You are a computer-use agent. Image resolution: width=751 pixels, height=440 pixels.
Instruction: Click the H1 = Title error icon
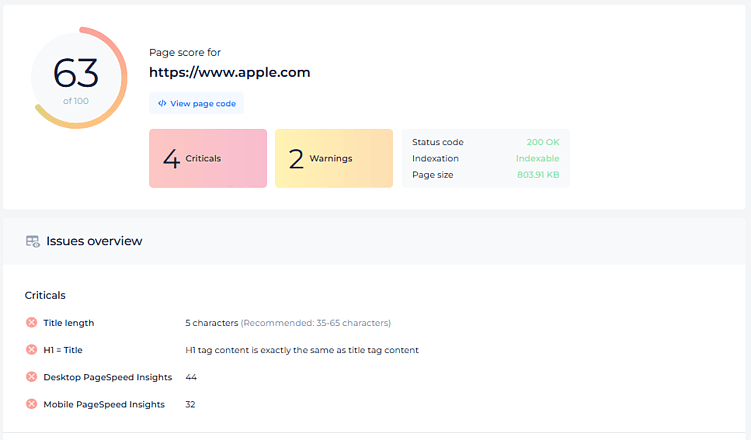tap(31, 350)
